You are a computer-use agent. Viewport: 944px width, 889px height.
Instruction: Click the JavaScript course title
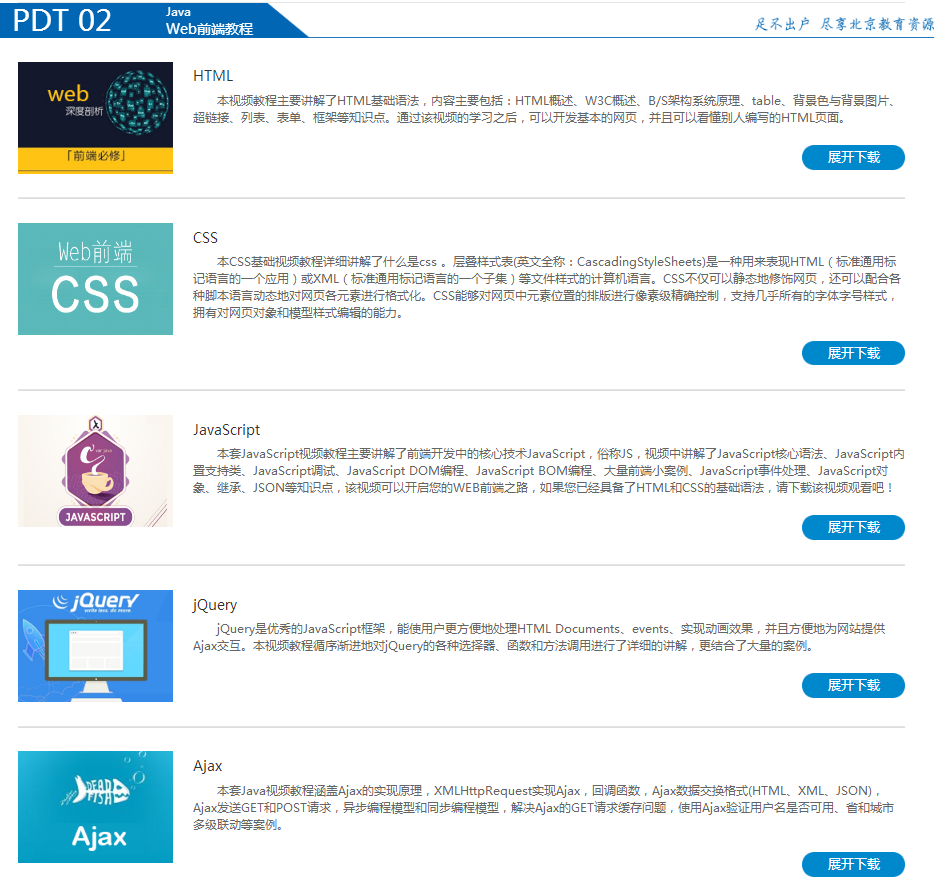(x=226, y=430)
